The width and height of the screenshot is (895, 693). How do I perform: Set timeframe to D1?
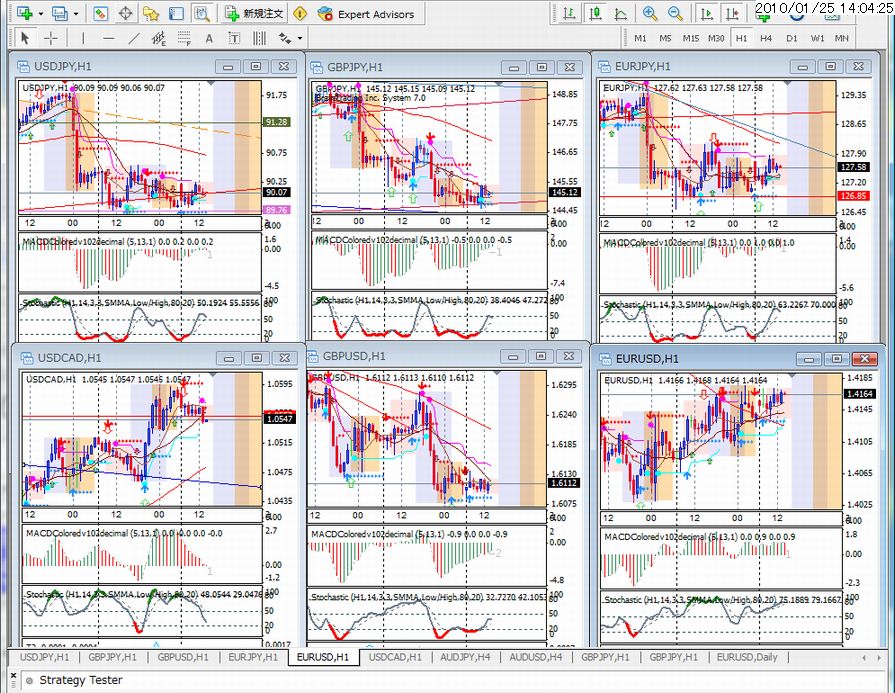pyautogui.click(x=792, y=38)
